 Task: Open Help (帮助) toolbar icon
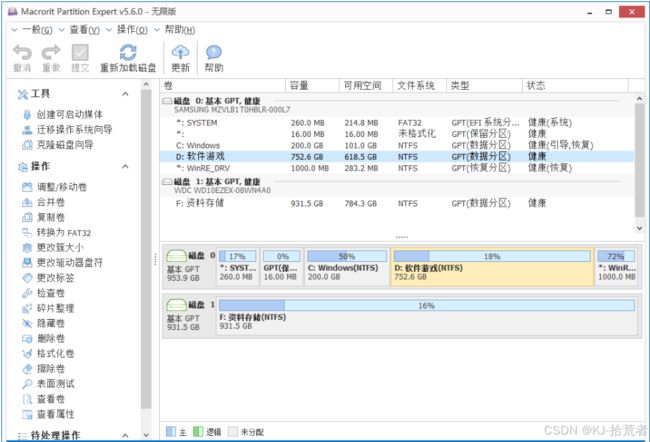tap(214, 52)
